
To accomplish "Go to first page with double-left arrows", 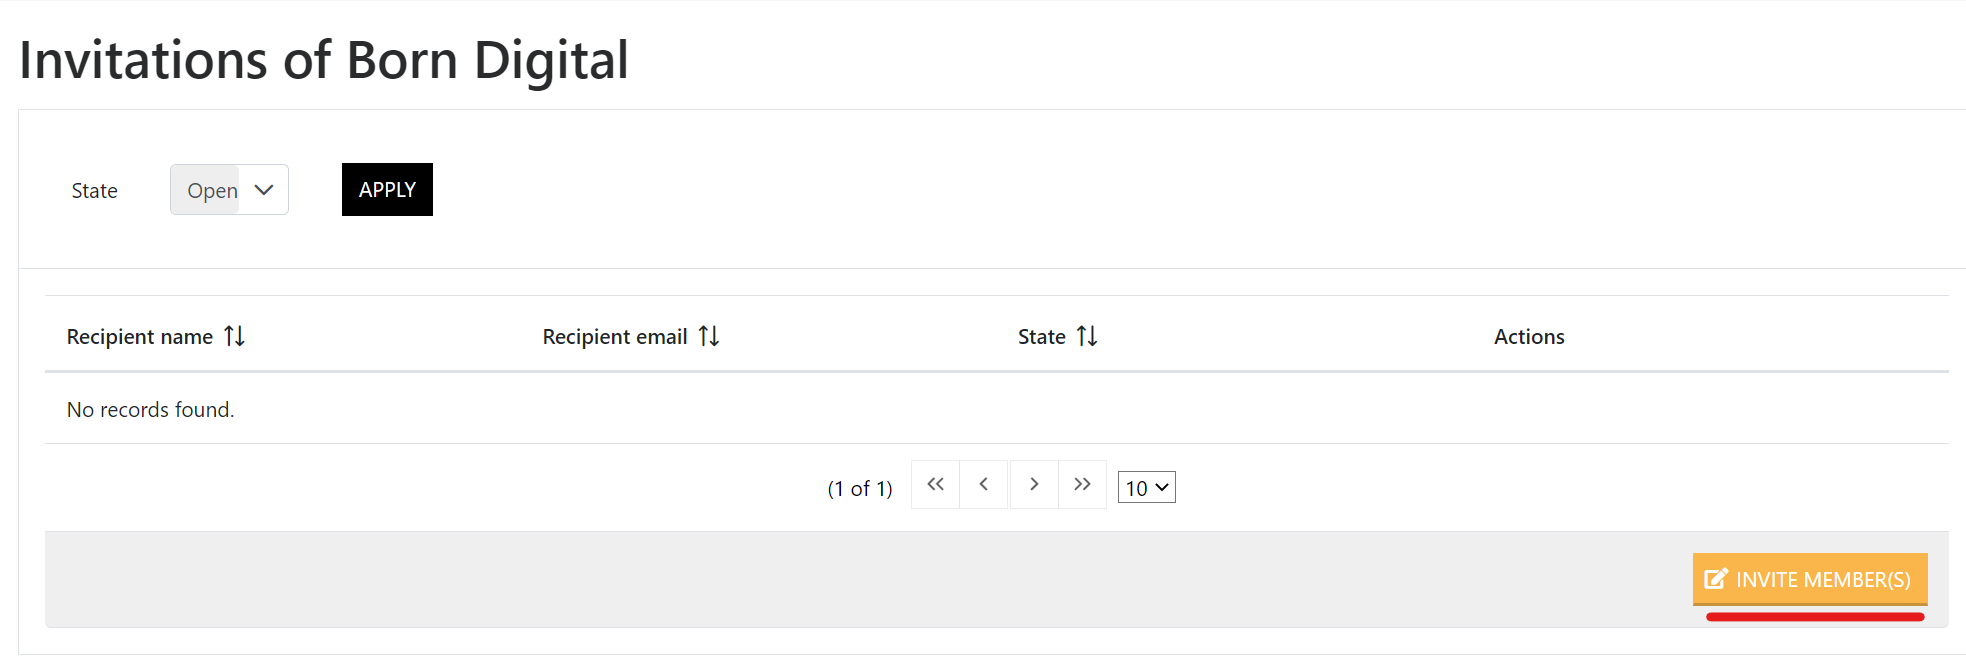I will click(935, 485).
